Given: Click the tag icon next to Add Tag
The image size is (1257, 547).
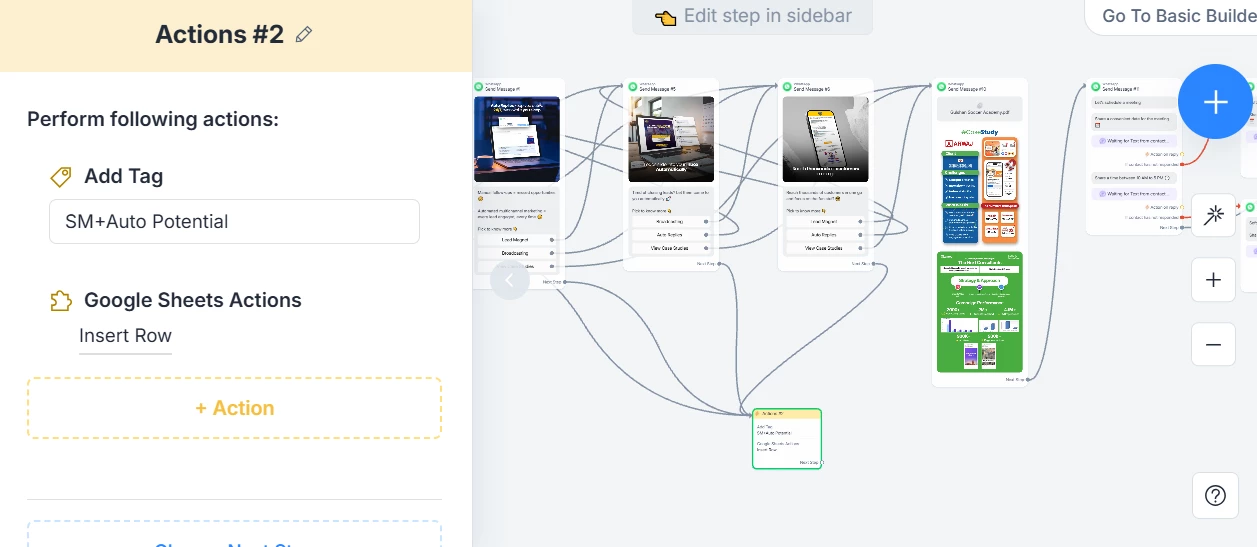Looking at the screenshot, I should [x=61, y=177].
